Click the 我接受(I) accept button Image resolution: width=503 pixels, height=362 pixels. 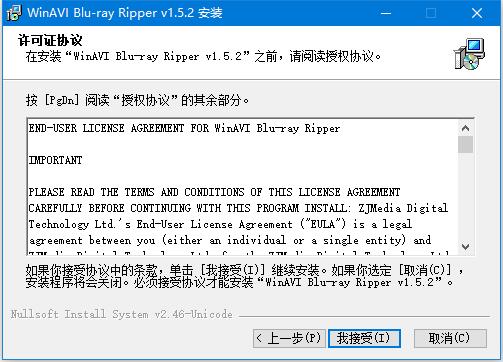point(364,338)
